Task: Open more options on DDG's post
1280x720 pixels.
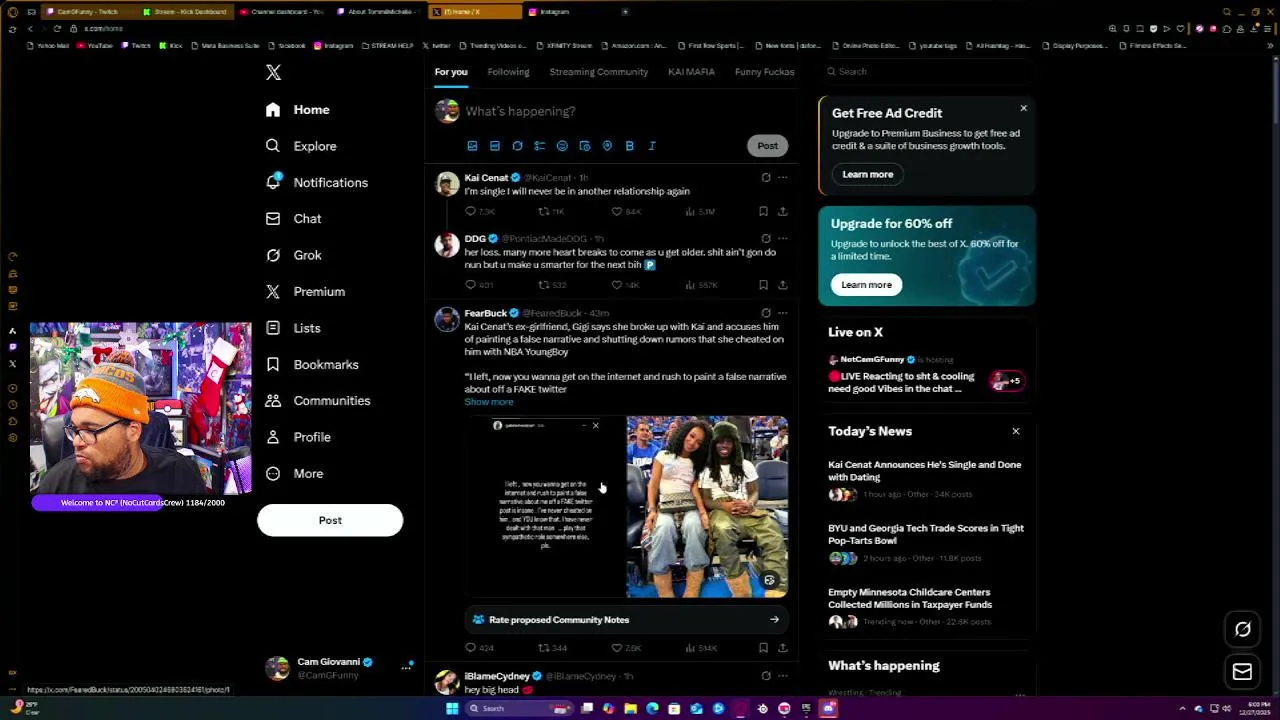Action: click(x=782, y=239)
